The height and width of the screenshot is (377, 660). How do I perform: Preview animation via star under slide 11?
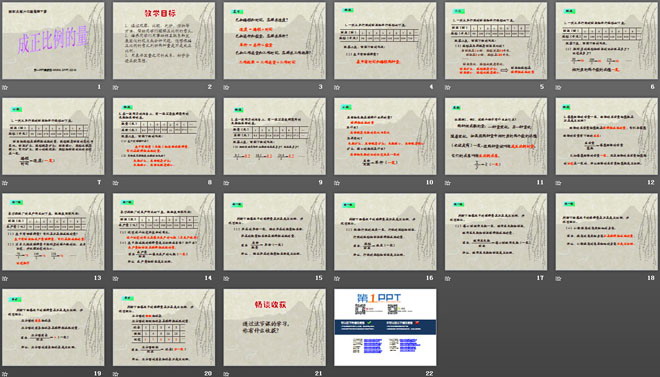pyautogui.click(x=448, y=183)
